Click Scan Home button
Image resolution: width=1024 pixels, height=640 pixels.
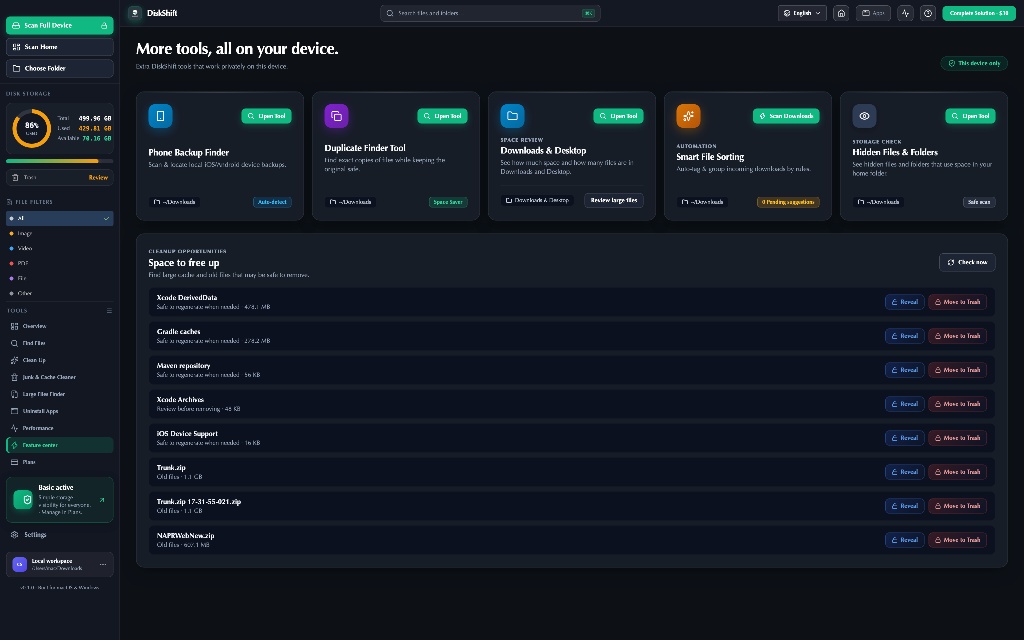(x=59, y=47)
